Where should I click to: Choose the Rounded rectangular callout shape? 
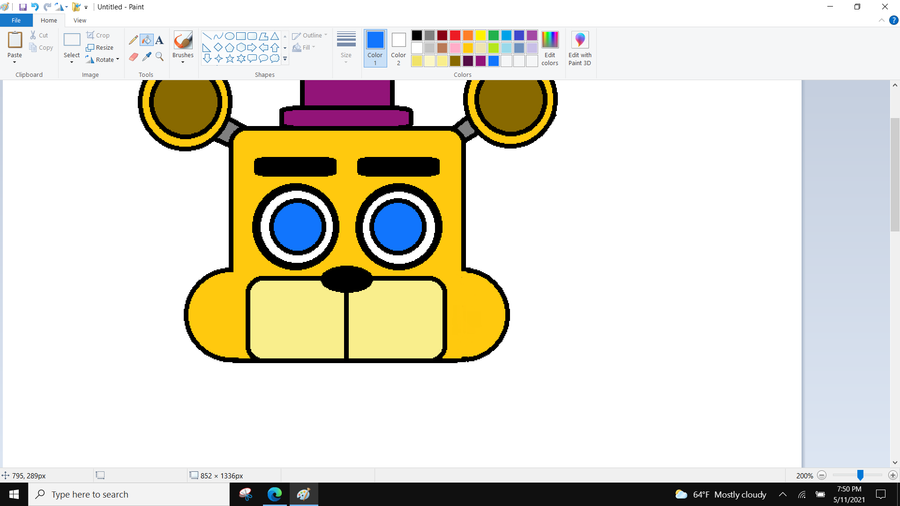click(252, 59)
